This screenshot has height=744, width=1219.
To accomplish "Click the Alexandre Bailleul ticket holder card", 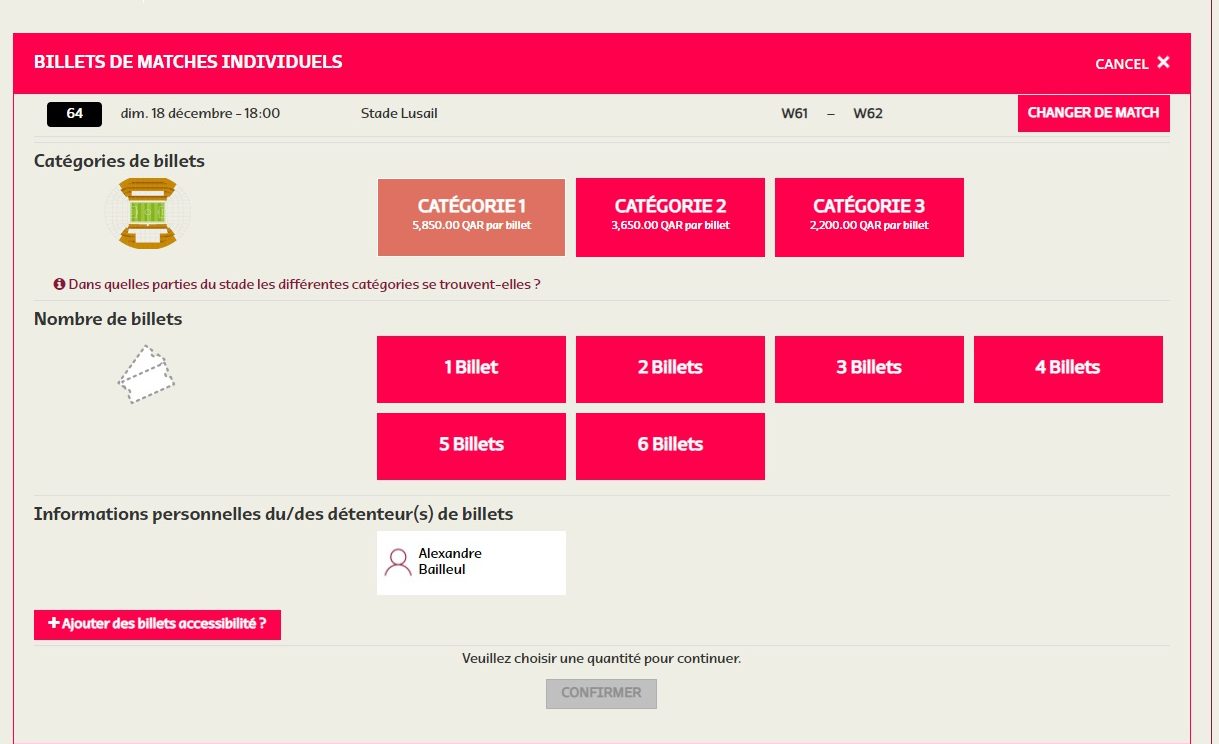I will (x=471, y=563).
